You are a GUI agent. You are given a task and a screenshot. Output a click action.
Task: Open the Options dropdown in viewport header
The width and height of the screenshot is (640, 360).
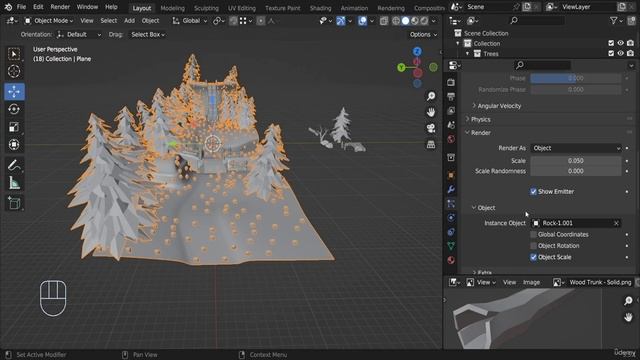click(x=423, y=35)
